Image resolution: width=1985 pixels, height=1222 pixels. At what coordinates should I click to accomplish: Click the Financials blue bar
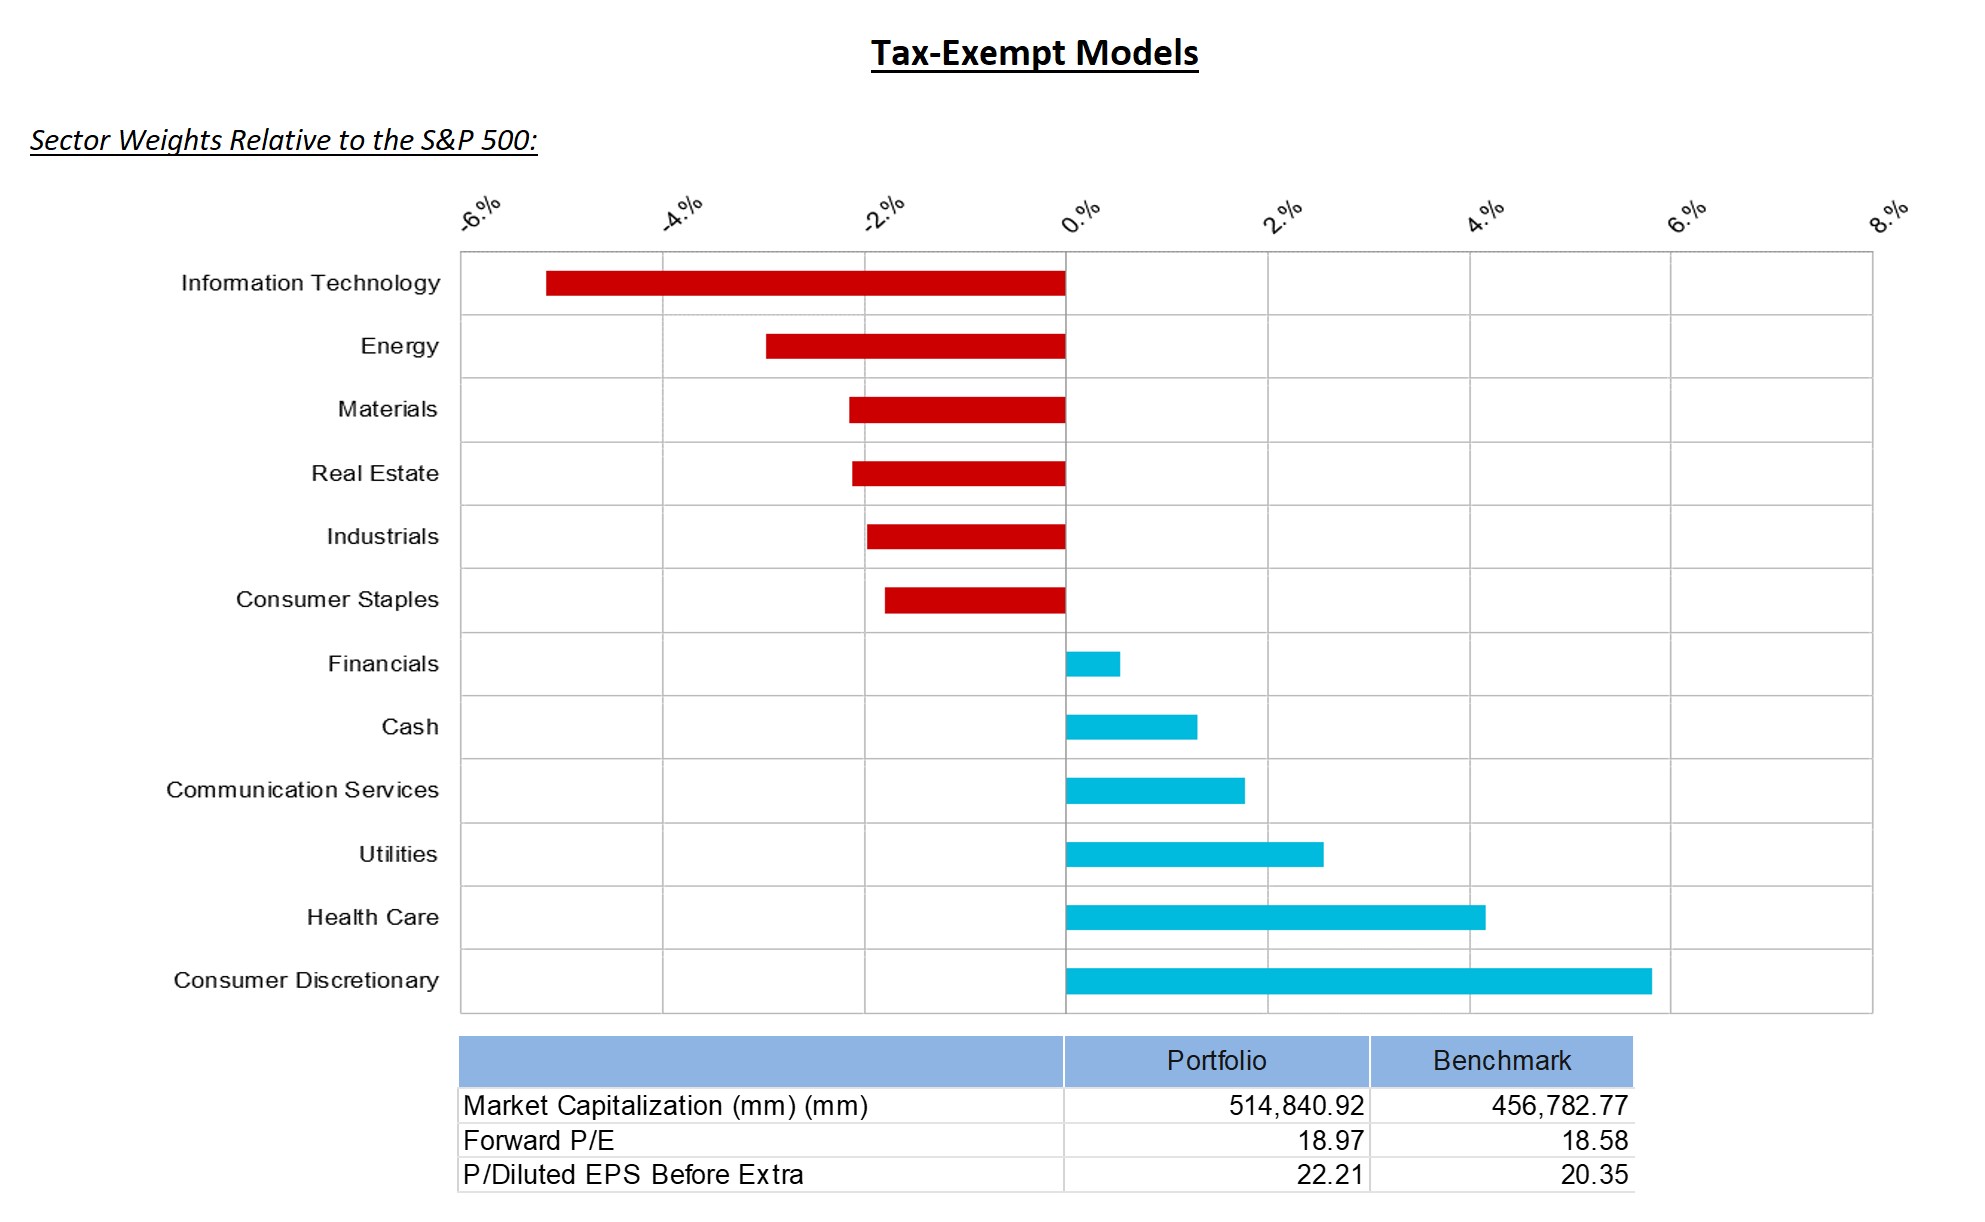pyautogui.click(x=1093, y=664)
